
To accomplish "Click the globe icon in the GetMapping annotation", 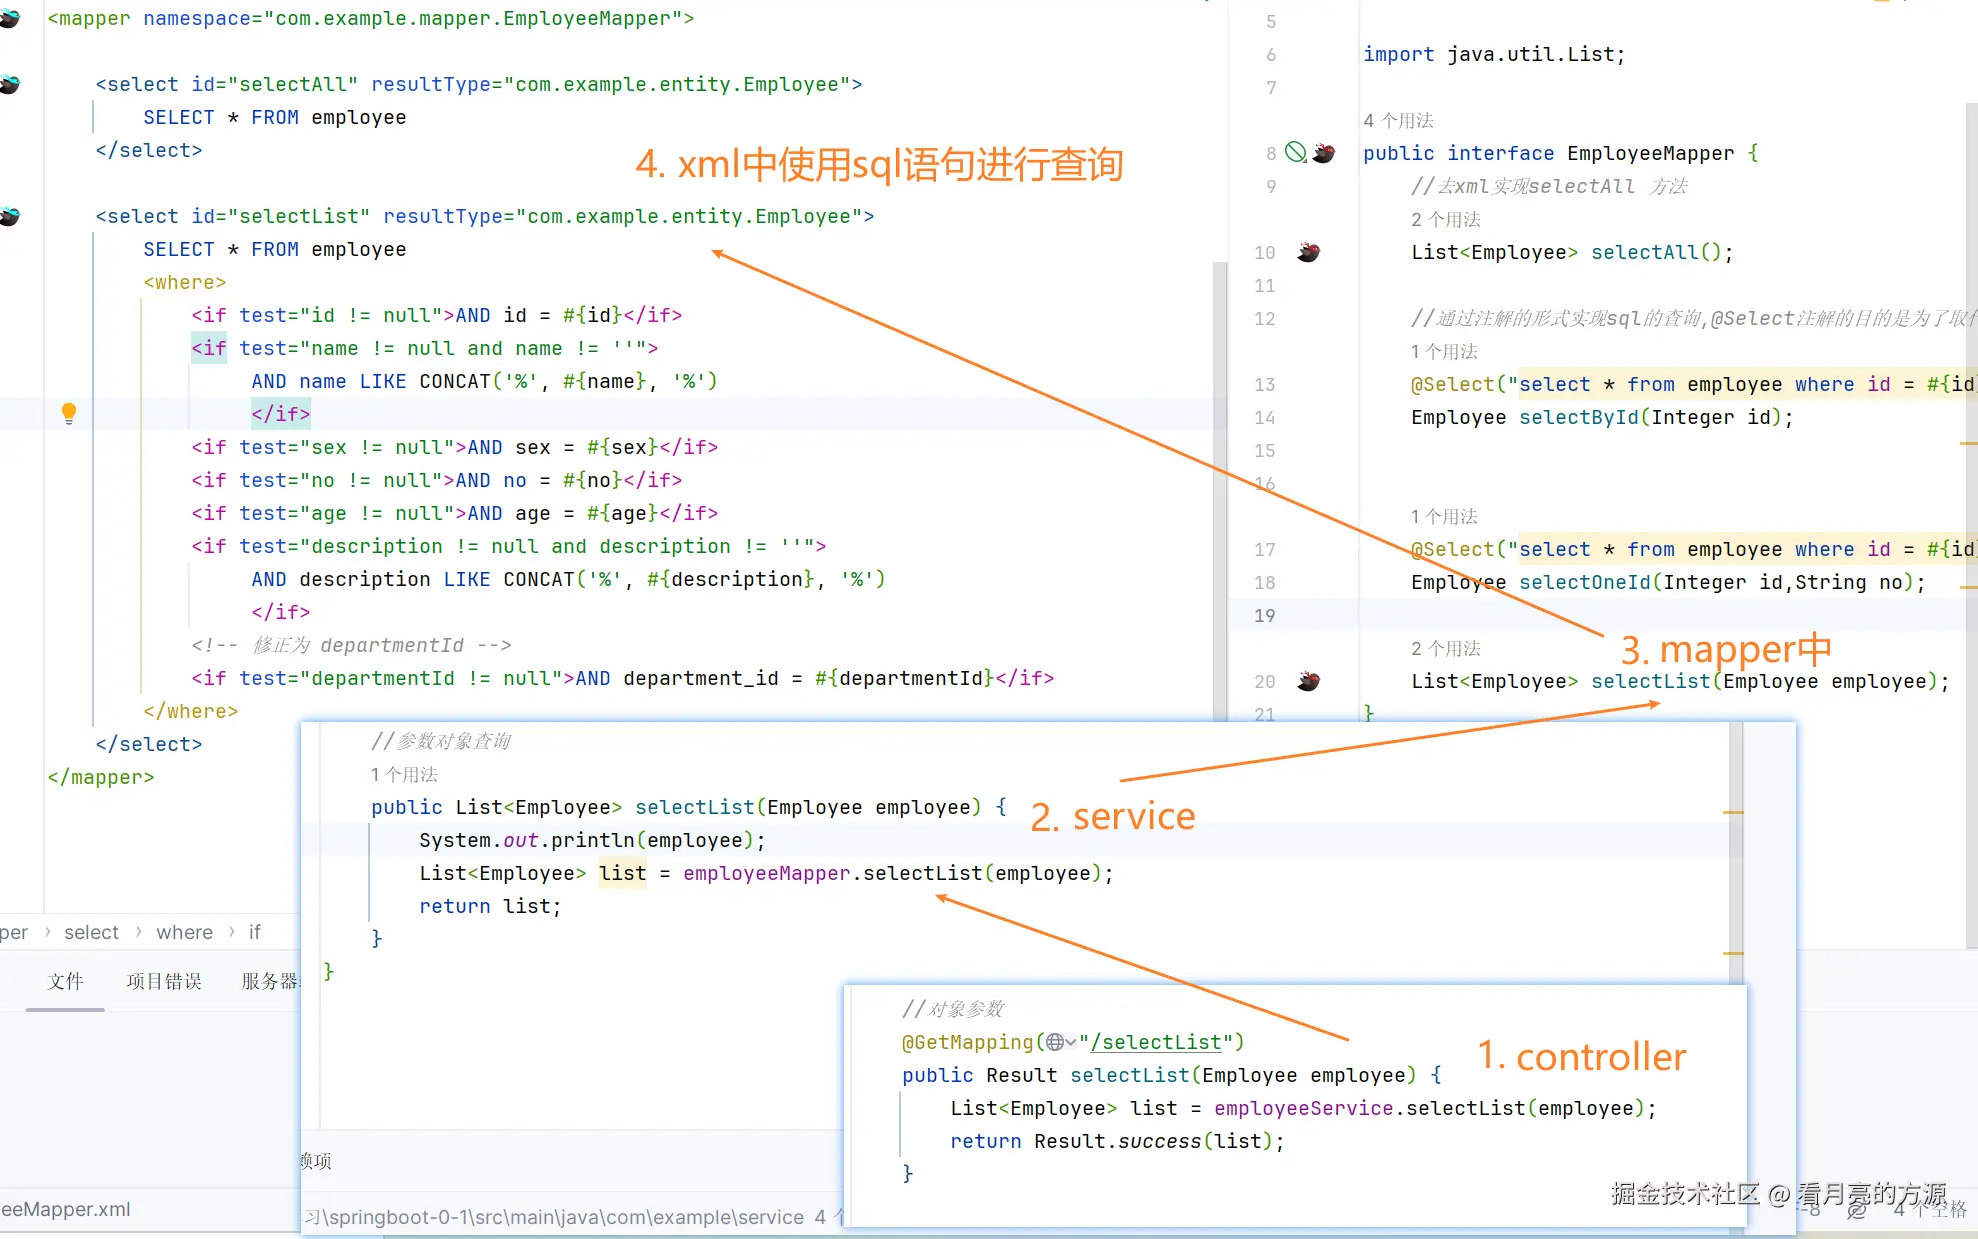I will click(1055, 1042).
